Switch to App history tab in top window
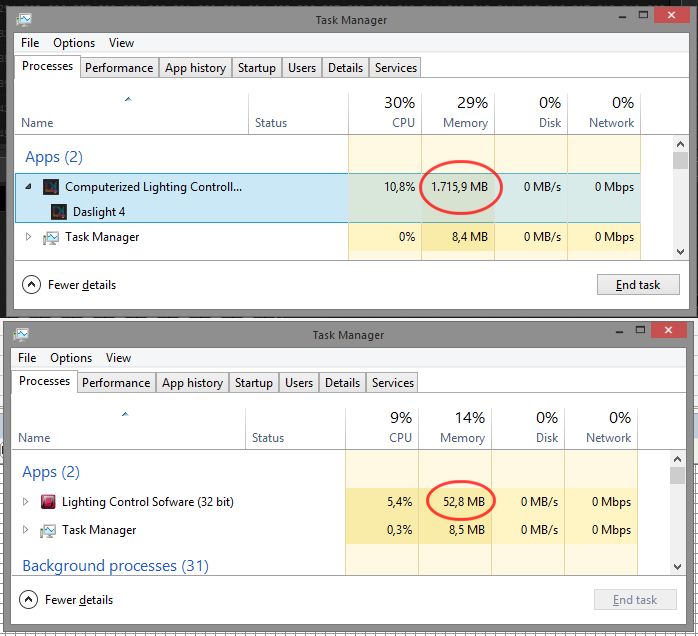Viewport: 698px width, 636px height. (x=195, y=68)
